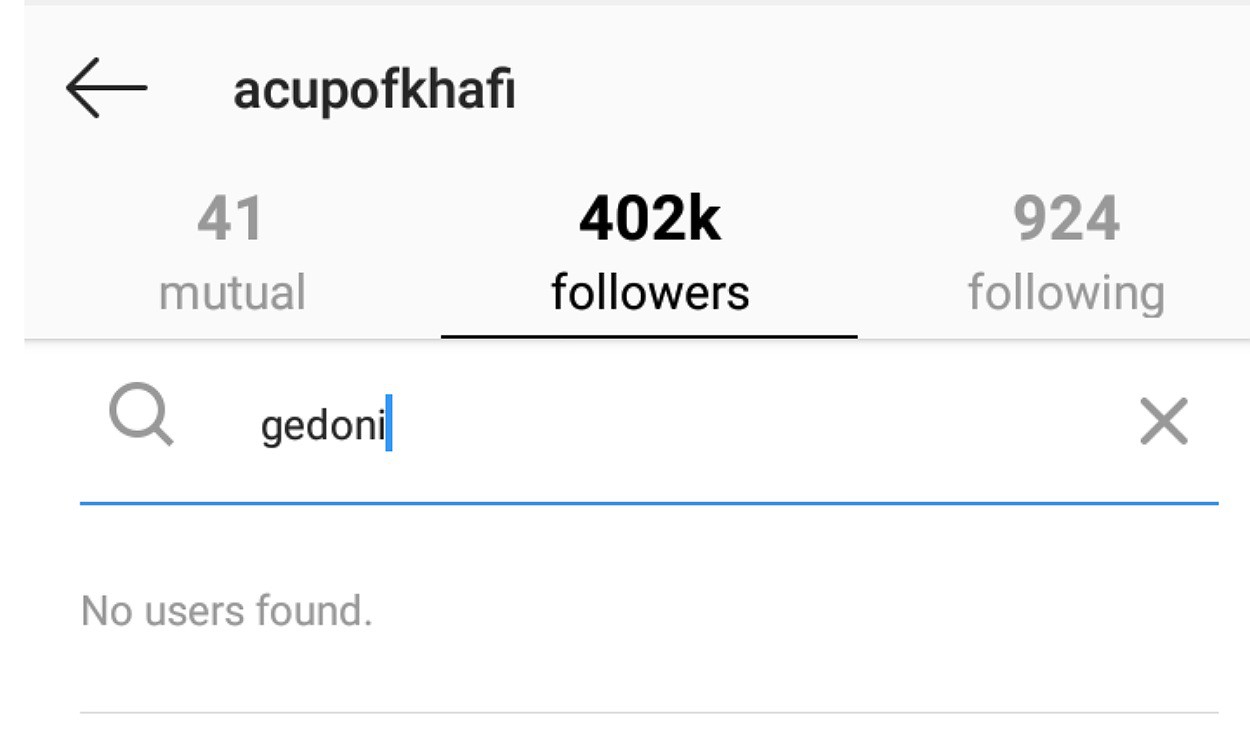
Task: Click the 402k followers count
Action: [x=650, y=219]
